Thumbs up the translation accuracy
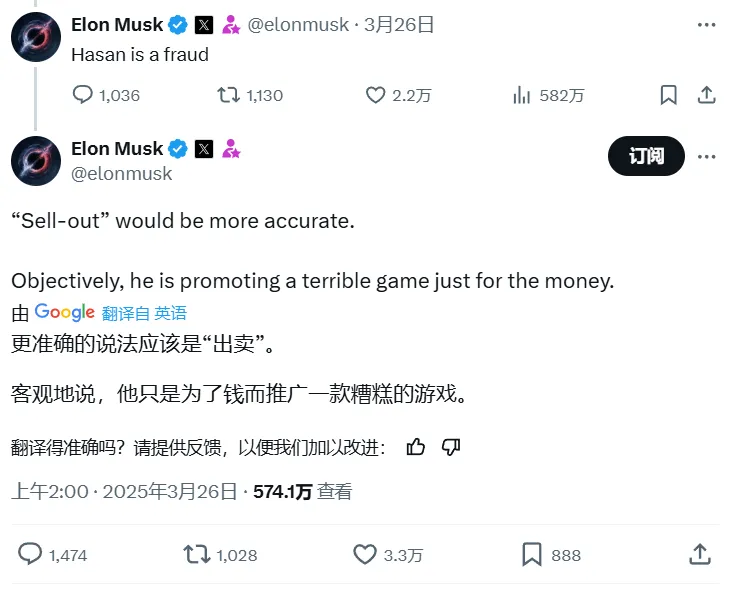 tap(416, 447)
